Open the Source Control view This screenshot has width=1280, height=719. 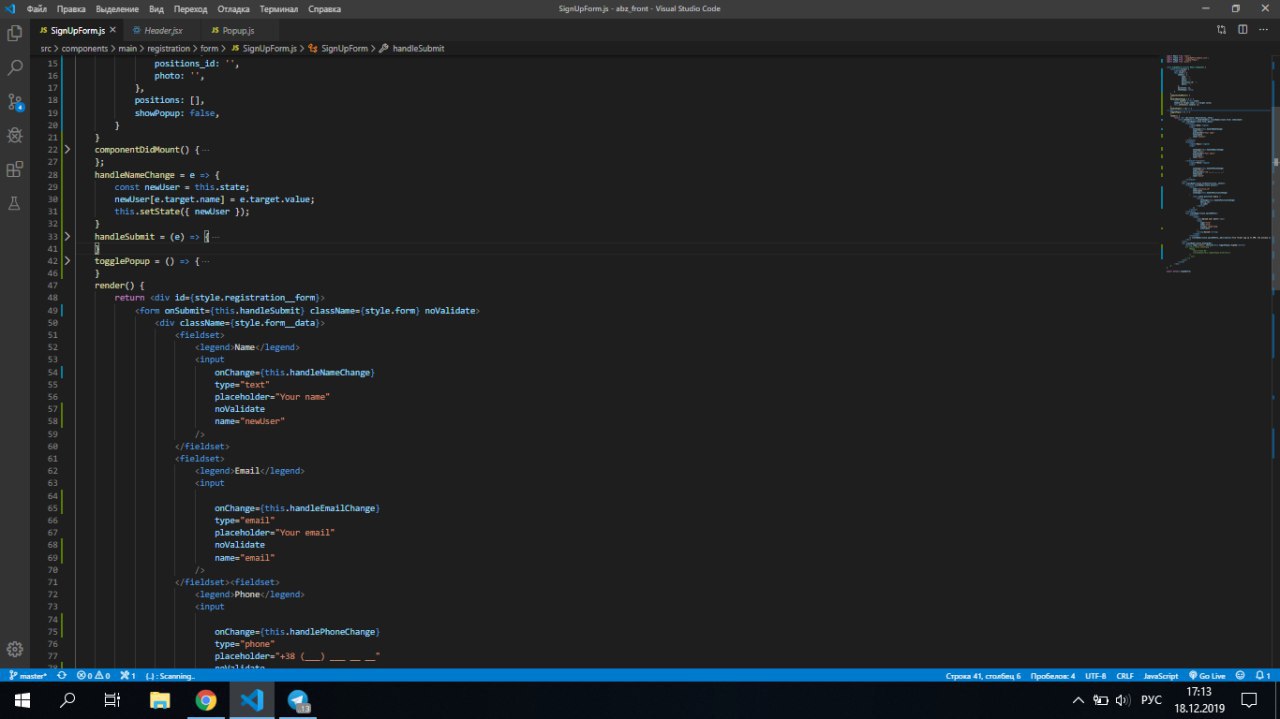[15, 102]
